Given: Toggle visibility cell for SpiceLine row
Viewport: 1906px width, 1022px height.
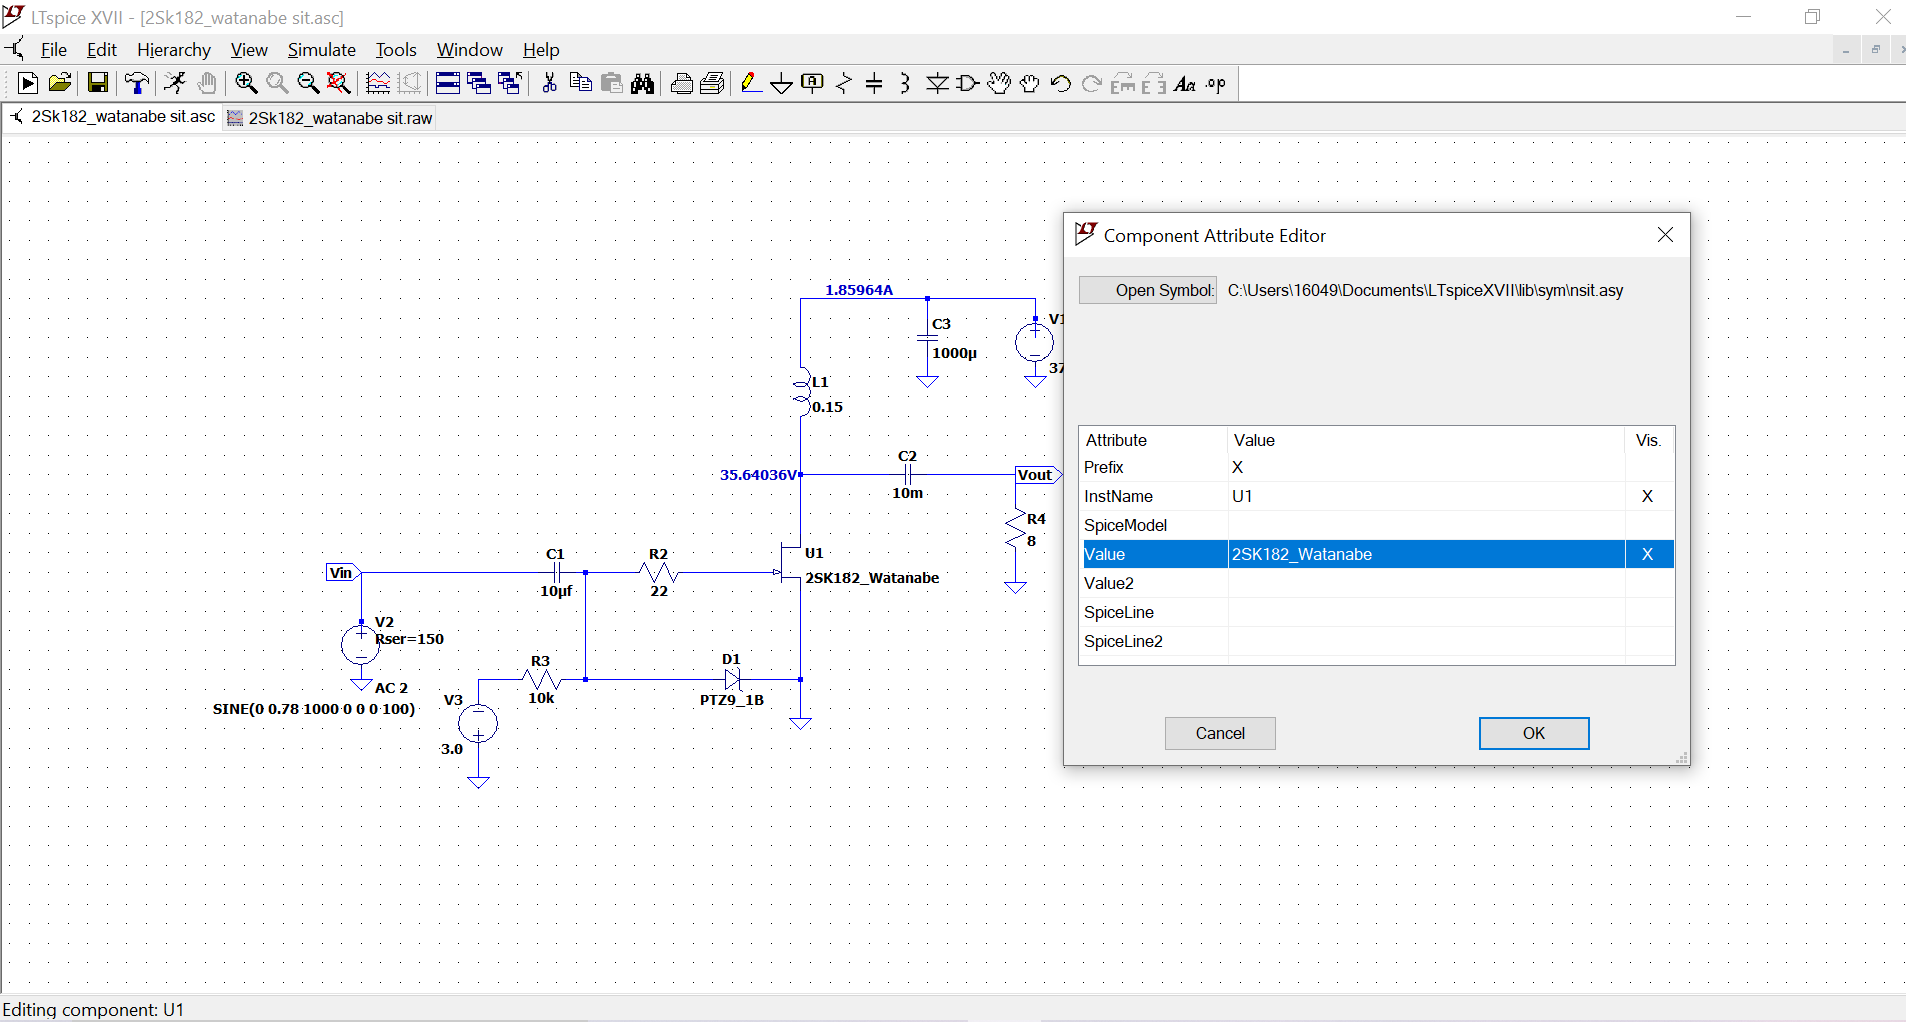Looking at the screenshot, I should coord(1649,612).
